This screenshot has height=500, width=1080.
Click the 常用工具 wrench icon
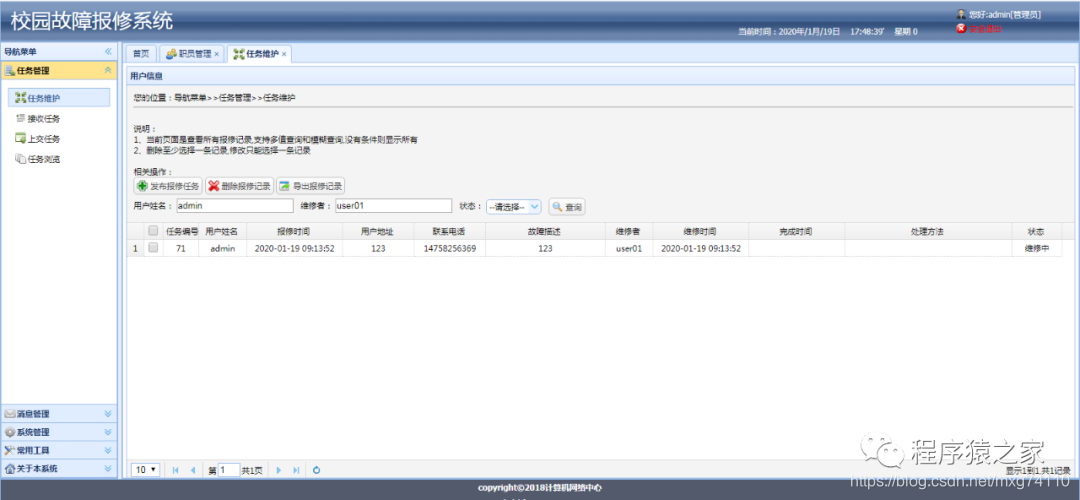[10, 450]
